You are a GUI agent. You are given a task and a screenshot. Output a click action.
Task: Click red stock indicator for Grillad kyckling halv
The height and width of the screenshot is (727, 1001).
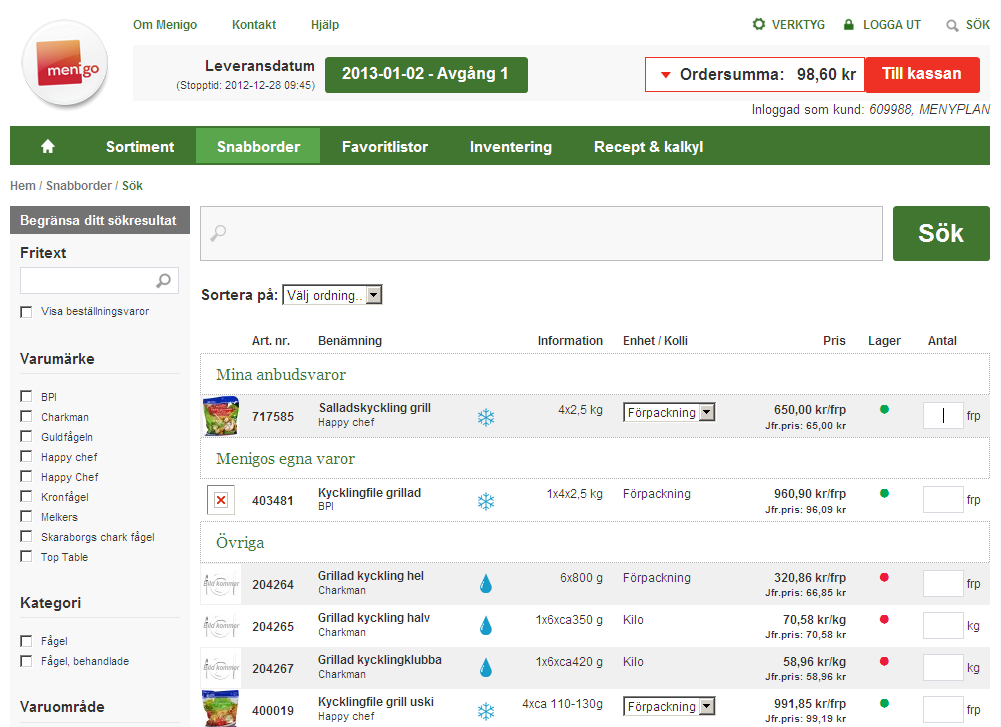click(884, 619)
